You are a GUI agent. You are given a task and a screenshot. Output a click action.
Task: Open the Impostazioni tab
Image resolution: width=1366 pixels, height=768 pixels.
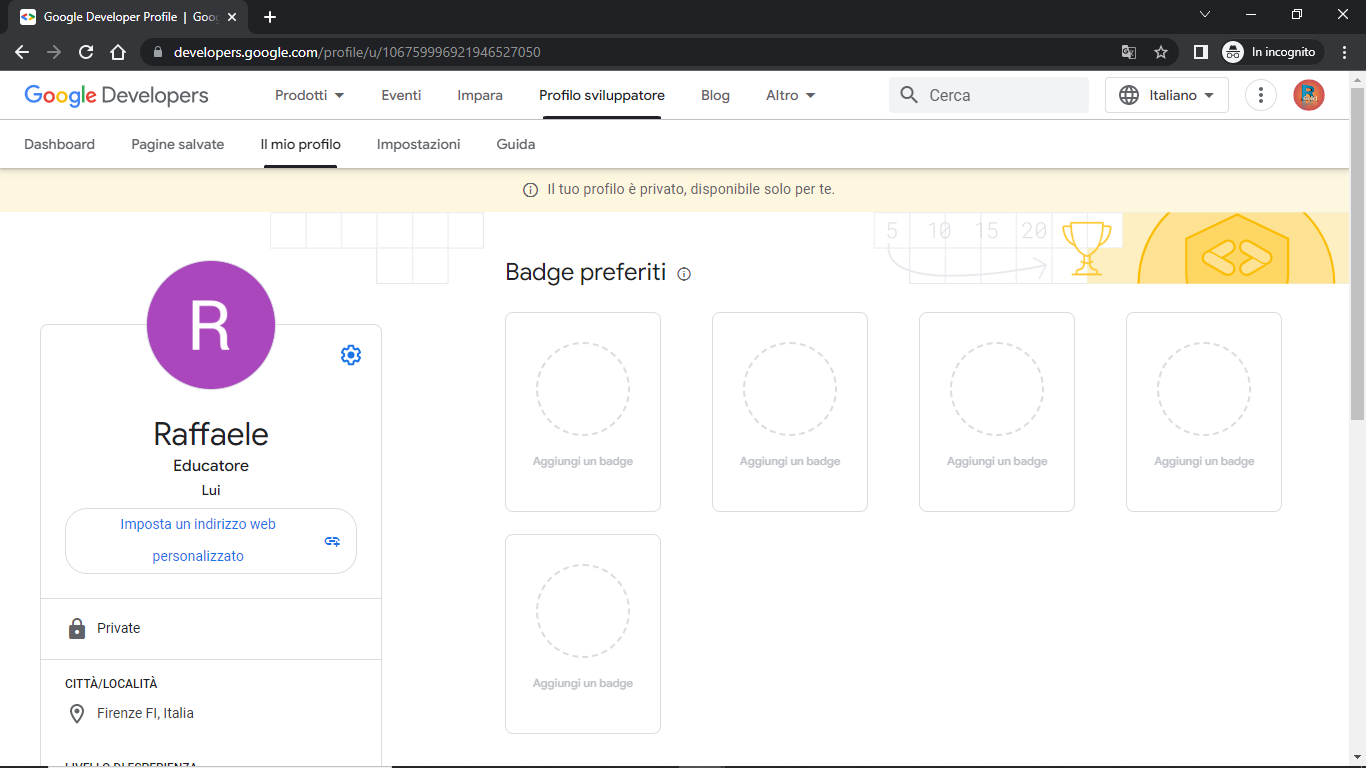[418, 144]
